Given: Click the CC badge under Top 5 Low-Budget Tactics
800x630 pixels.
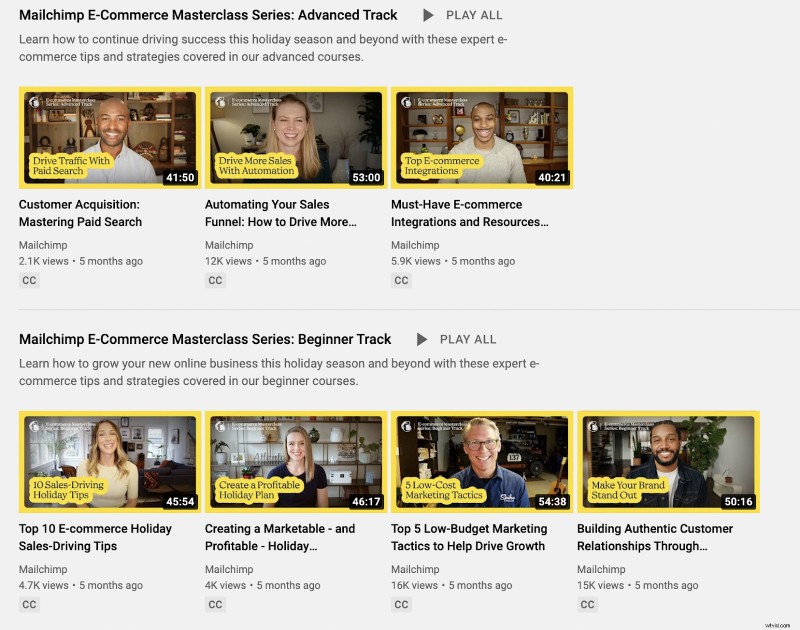Looking at the screenshot, I should pyautogui.click(x=401, y=604).
